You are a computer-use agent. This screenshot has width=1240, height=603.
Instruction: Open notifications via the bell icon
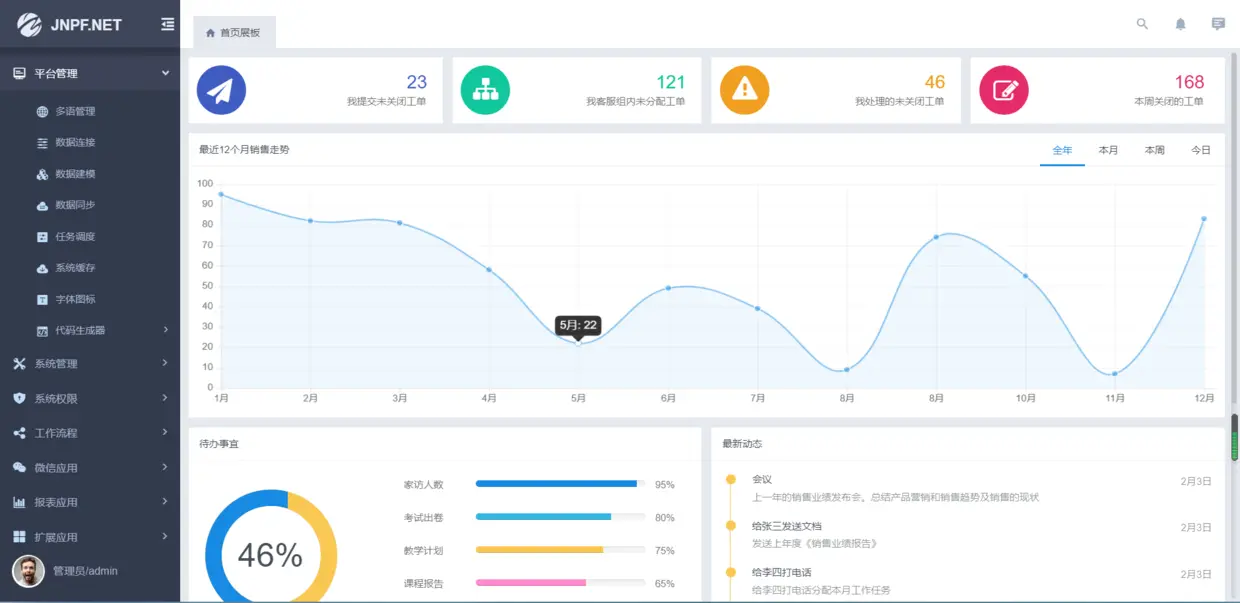1180,24
